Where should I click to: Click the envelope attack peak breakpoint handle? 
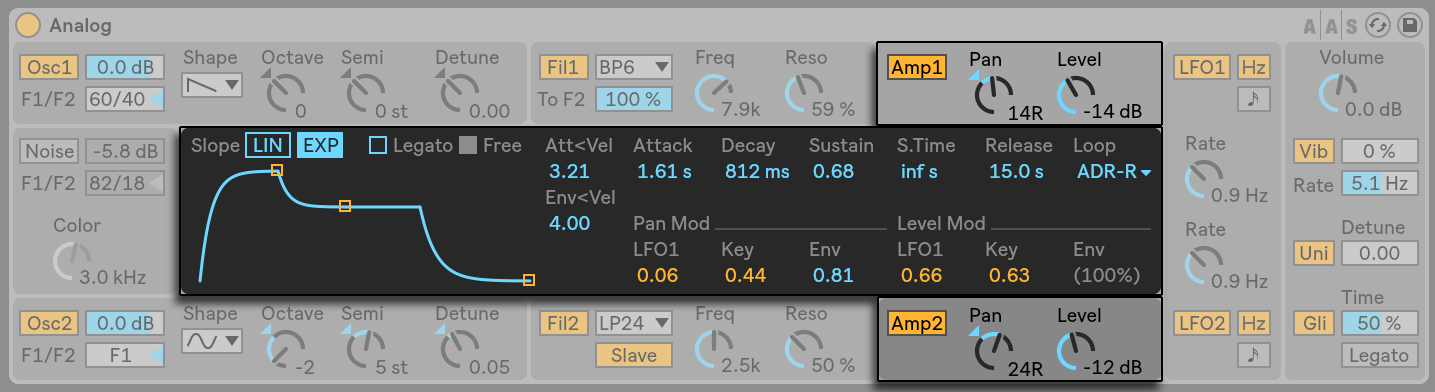coord(277,171)
